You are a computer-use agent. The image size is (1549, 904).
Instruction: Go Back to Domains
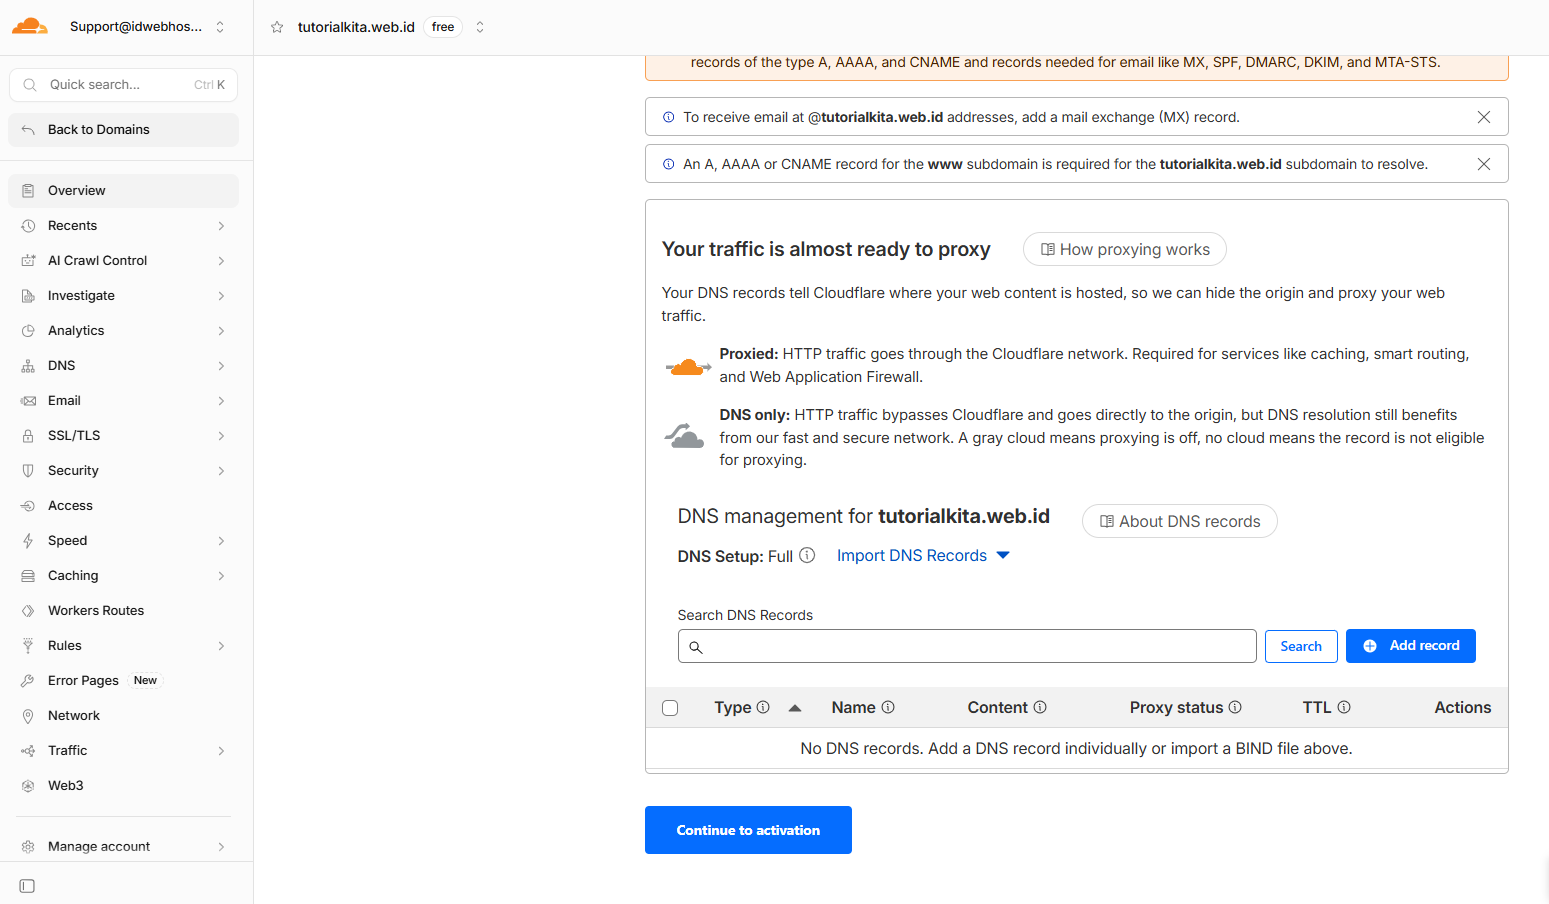123,130
